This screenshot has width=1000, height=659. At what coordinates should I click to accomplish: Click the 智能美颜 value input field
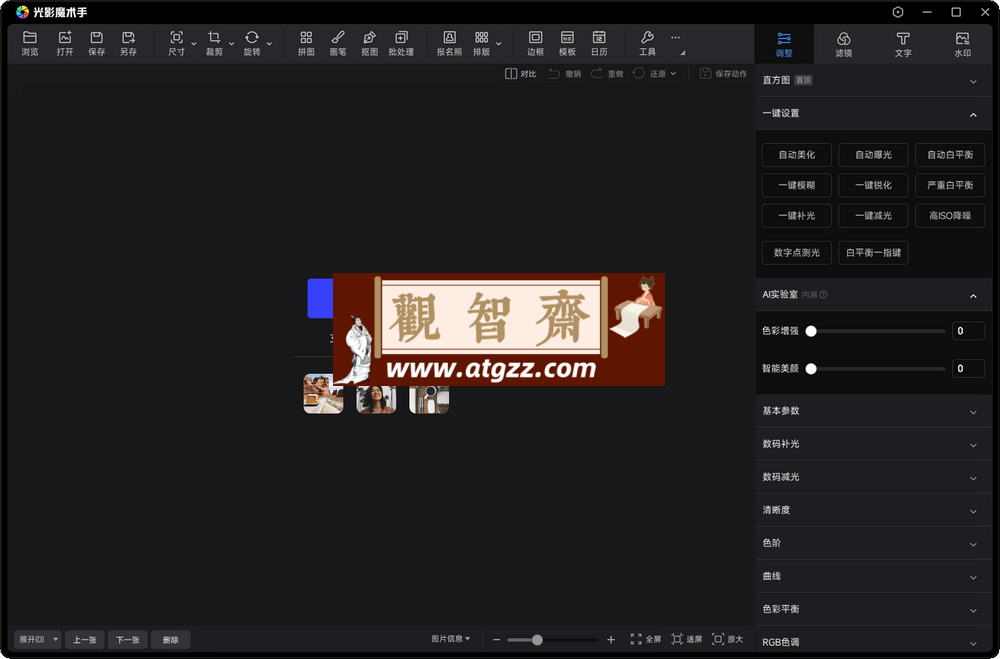(x=968, y=369)
